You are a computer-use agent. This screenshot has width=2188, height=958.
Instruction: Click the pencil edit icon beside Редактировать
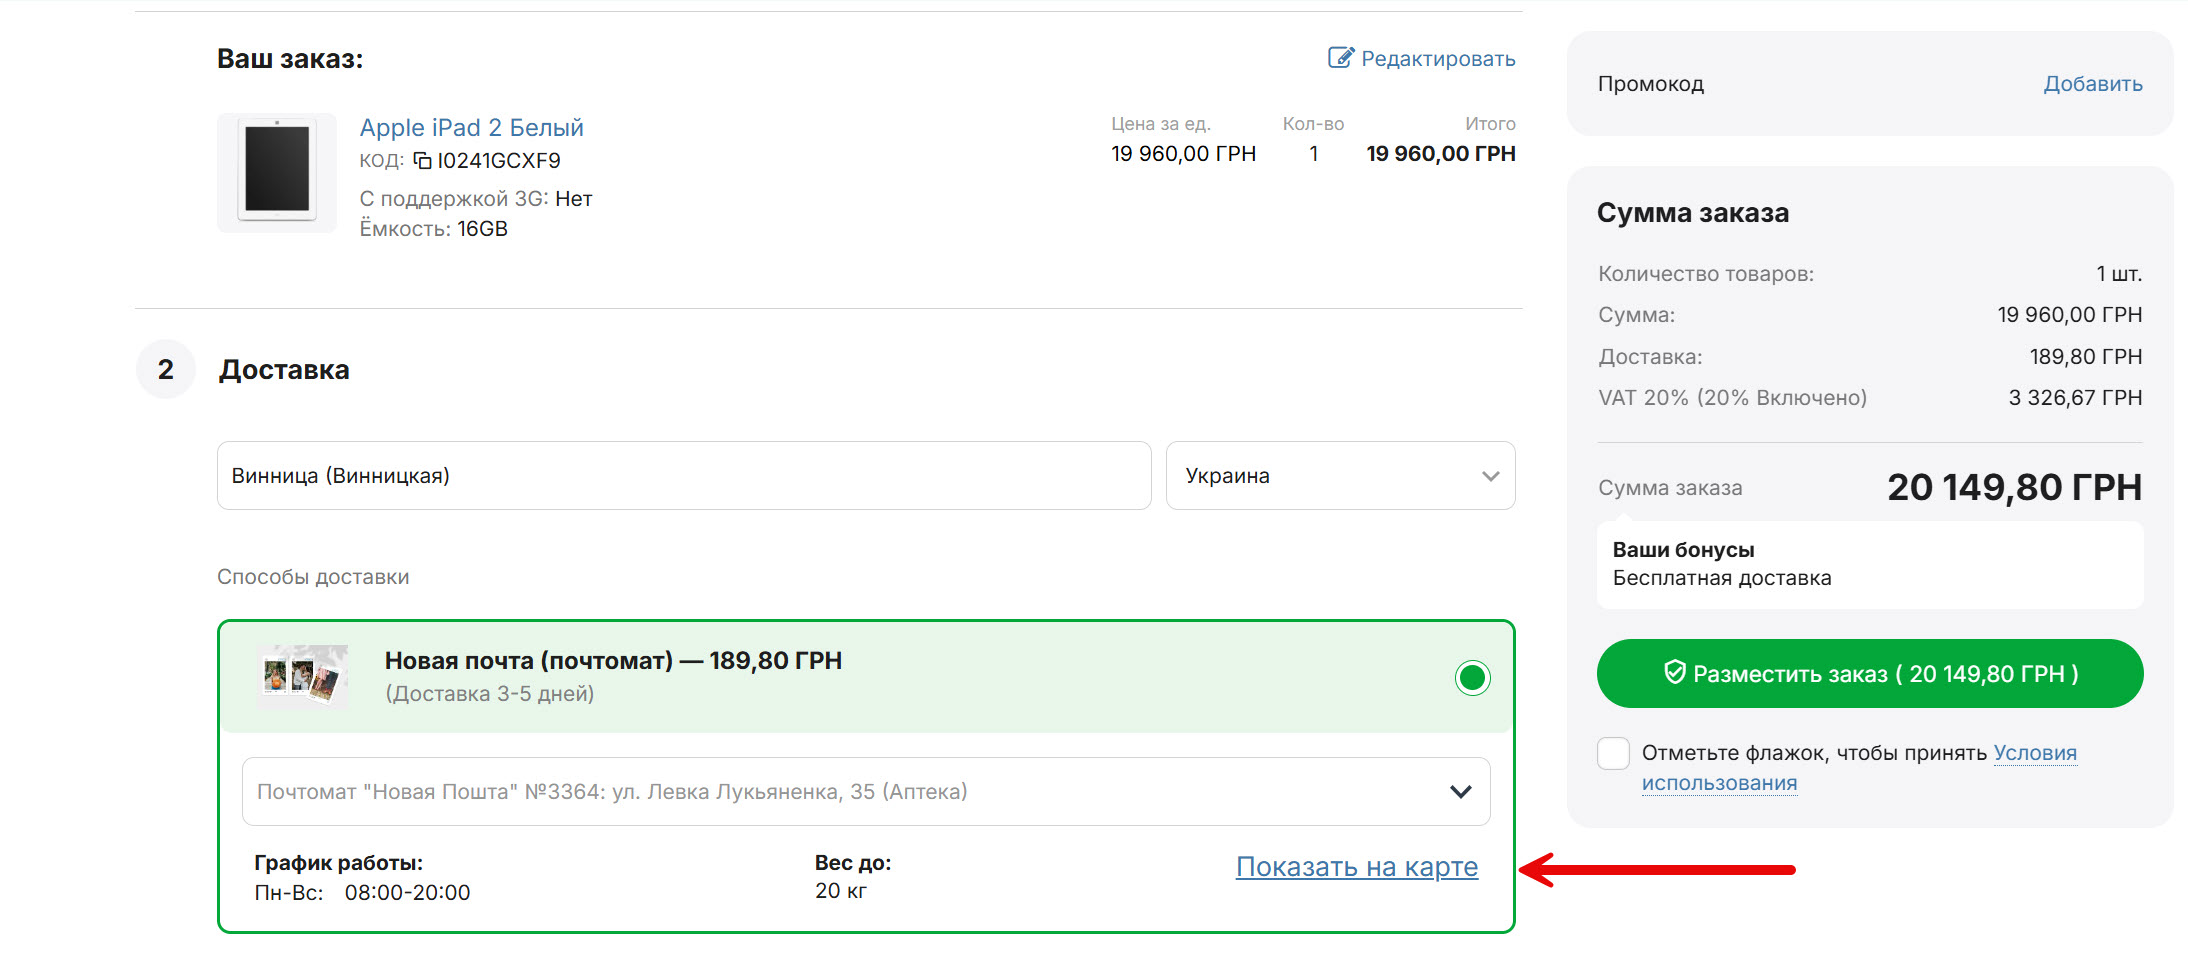(x=1340, y=58)
